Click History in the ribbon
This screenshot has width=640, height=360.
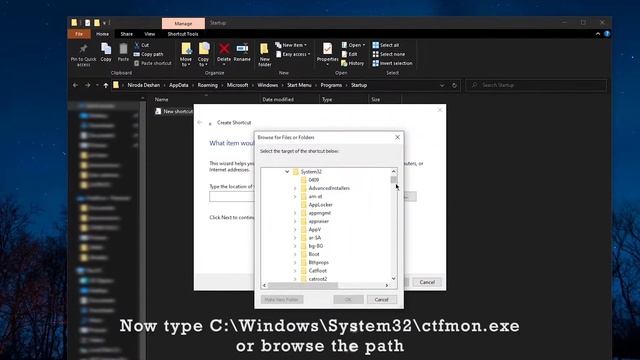point(352,63)
